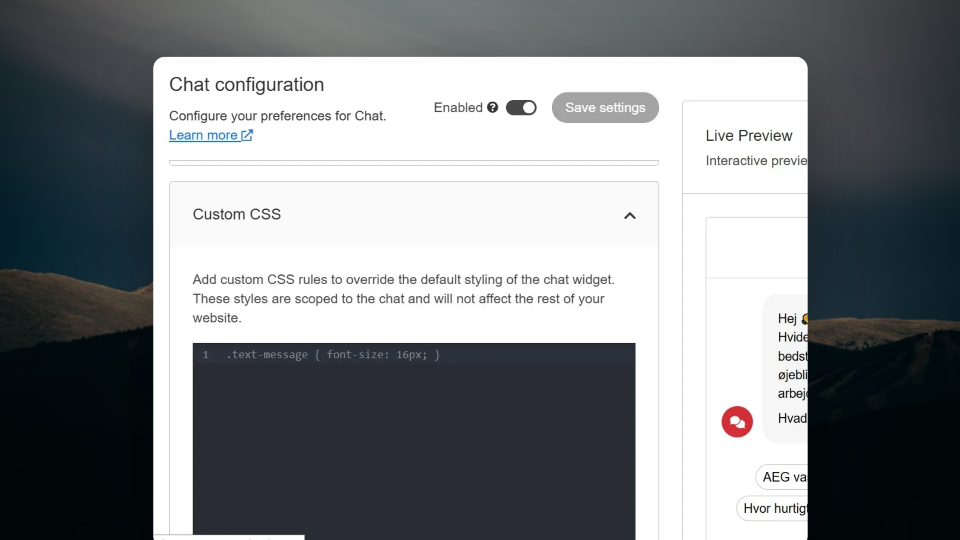Click the collapsed panel strip above Custom CSS
This screenshot has height=540, width=960.
click(414, 163)
